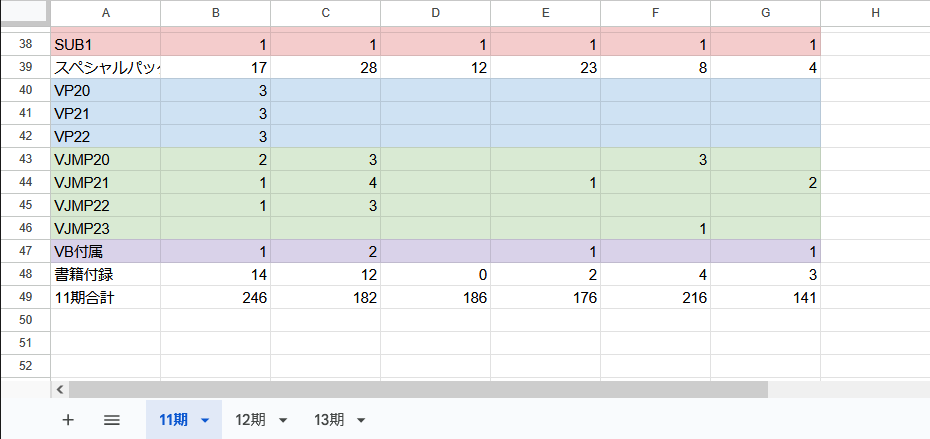This screenshot has height=439, width=930.
Task: Select column H header
Action: tap(875, 13)
